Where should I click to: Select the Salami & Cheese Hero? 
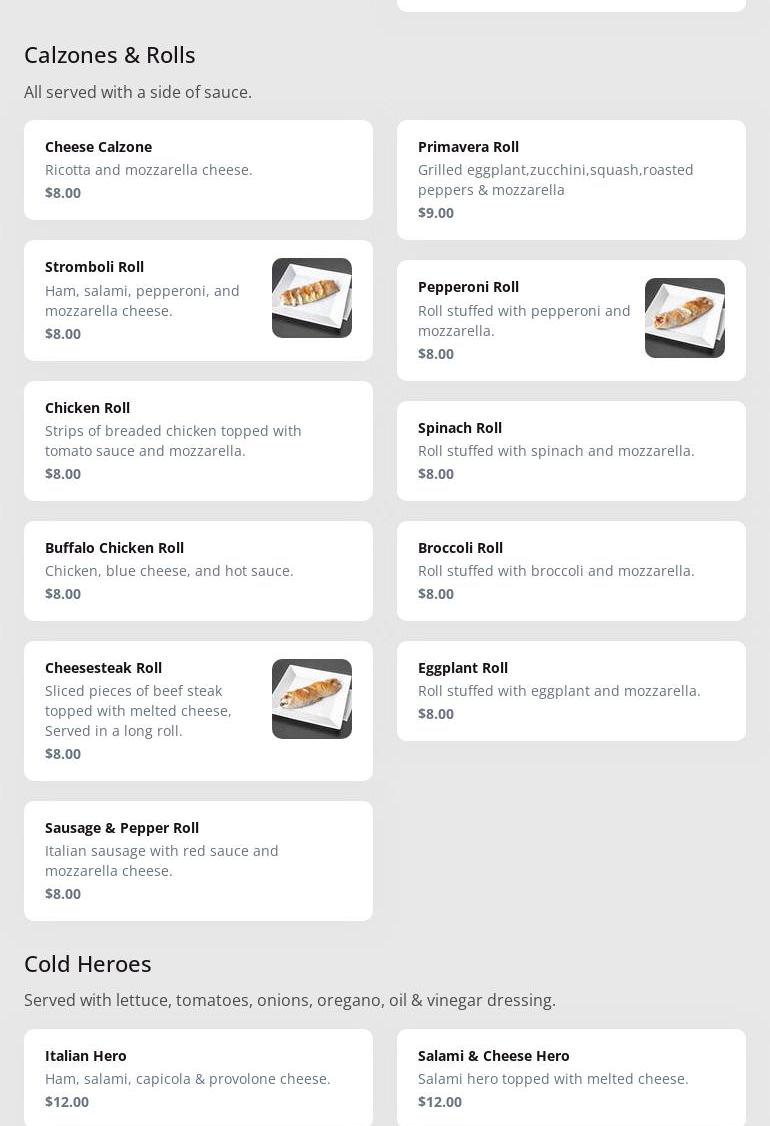pos(571,1078)
